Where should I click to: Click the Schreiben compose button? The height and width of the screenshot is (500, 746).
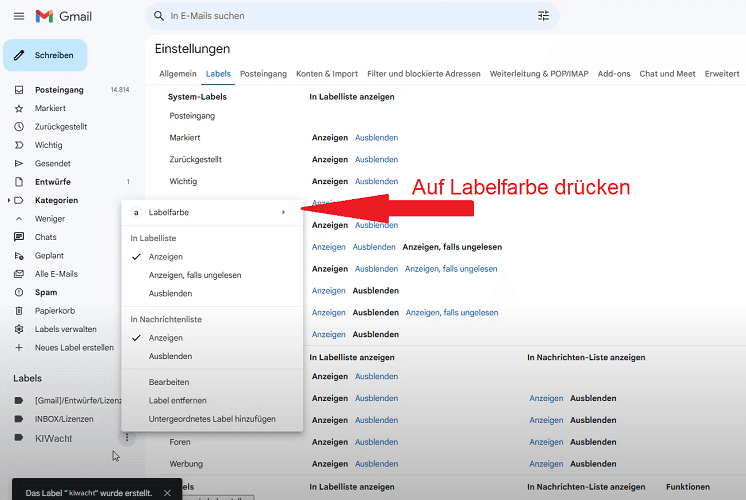[x=45, y=55]
